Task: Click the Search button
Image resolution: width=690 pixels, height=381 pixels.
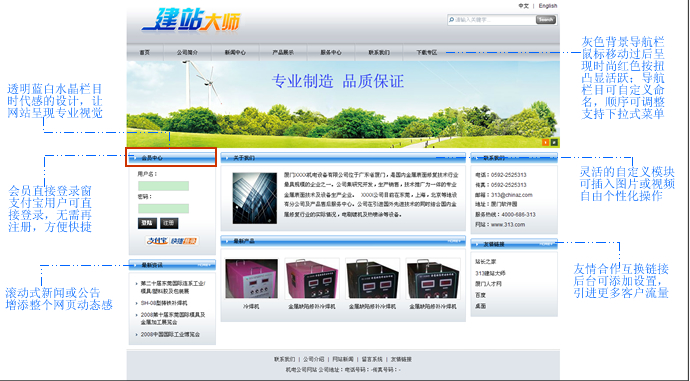Action: coord(546,20)
